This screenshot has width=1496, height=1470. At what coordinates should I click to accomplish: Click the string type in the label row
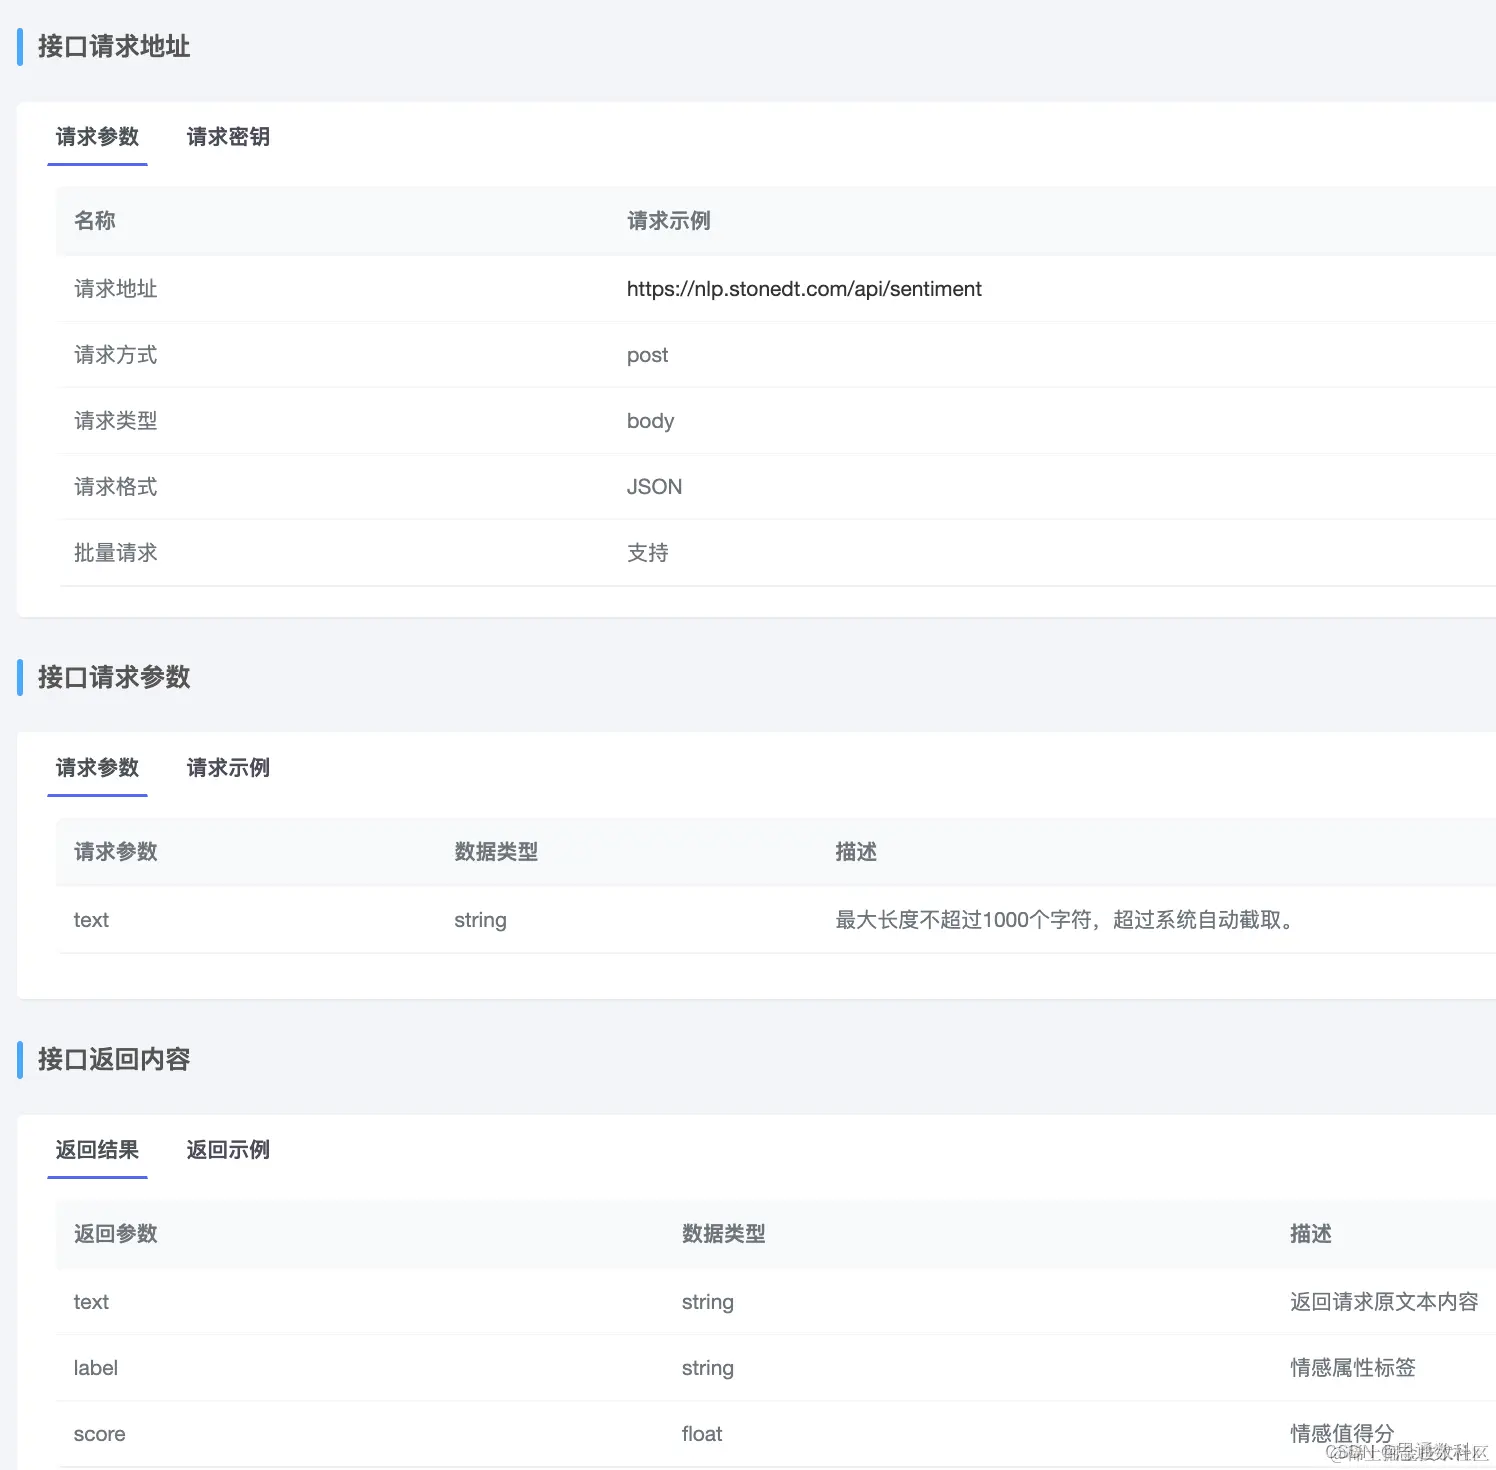tap(707, 1368)
